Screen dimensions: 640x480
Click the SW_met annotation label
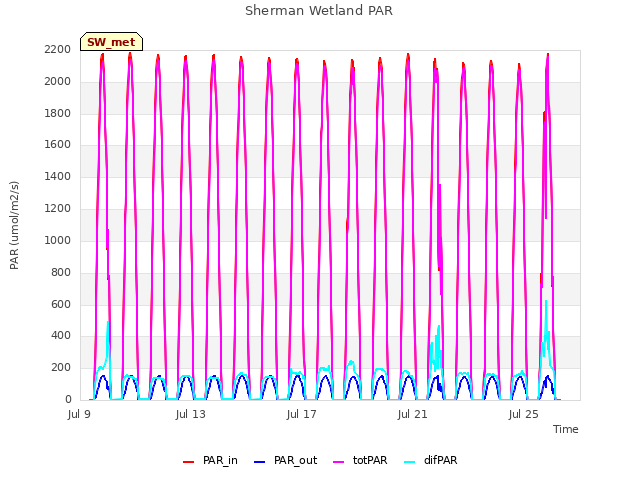(x=111, y=42)
